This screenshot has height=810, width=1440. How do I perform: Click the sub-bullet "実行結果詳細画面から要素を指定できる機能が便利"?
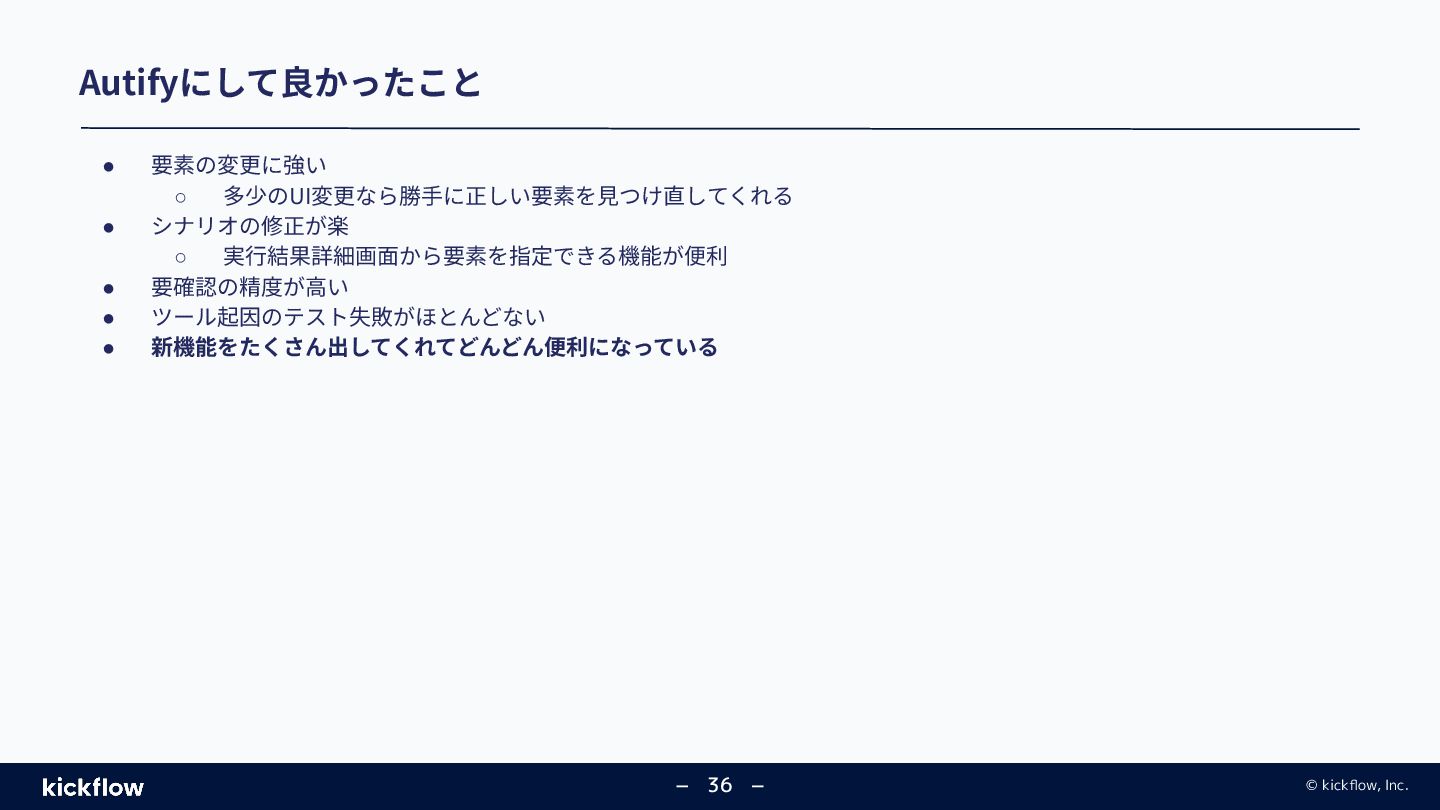point(475,256)
